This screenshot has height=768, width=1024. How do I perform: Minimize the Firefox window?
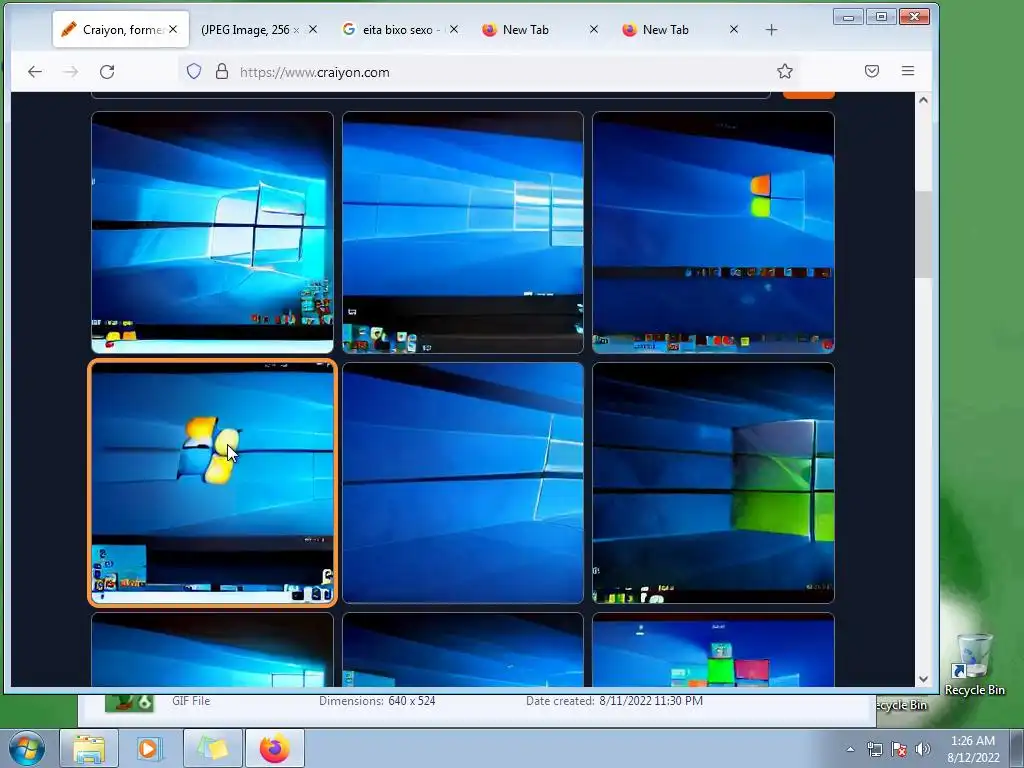click(848, 17)
